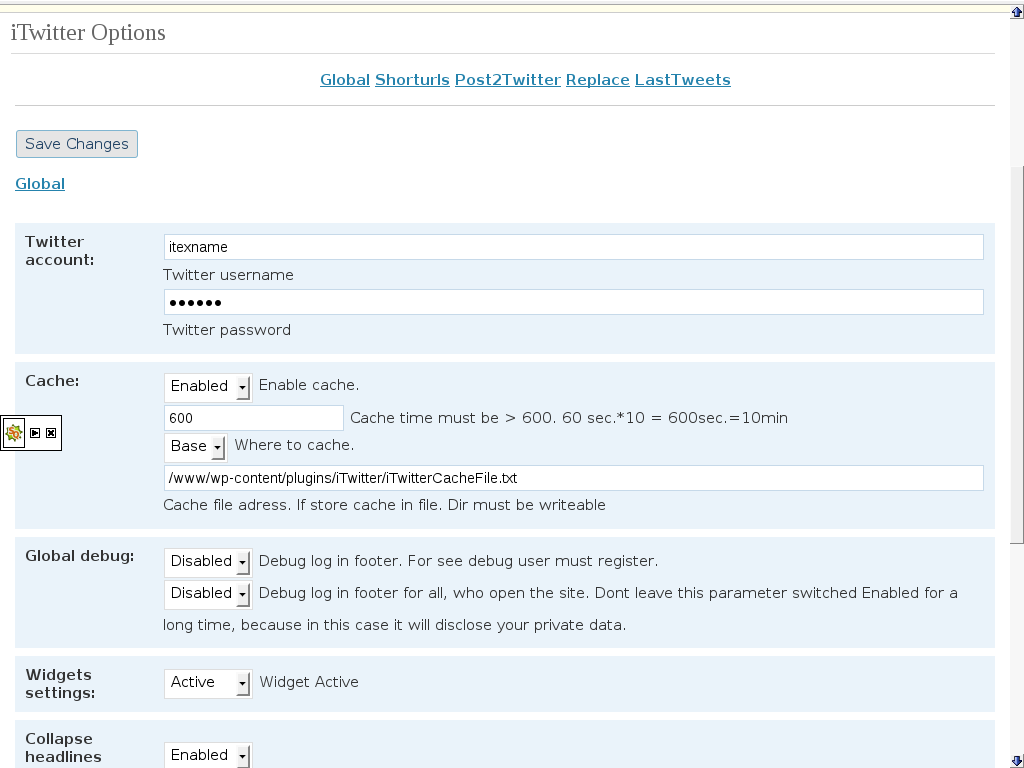Go to LastTweets section

(x=682, y=80)
